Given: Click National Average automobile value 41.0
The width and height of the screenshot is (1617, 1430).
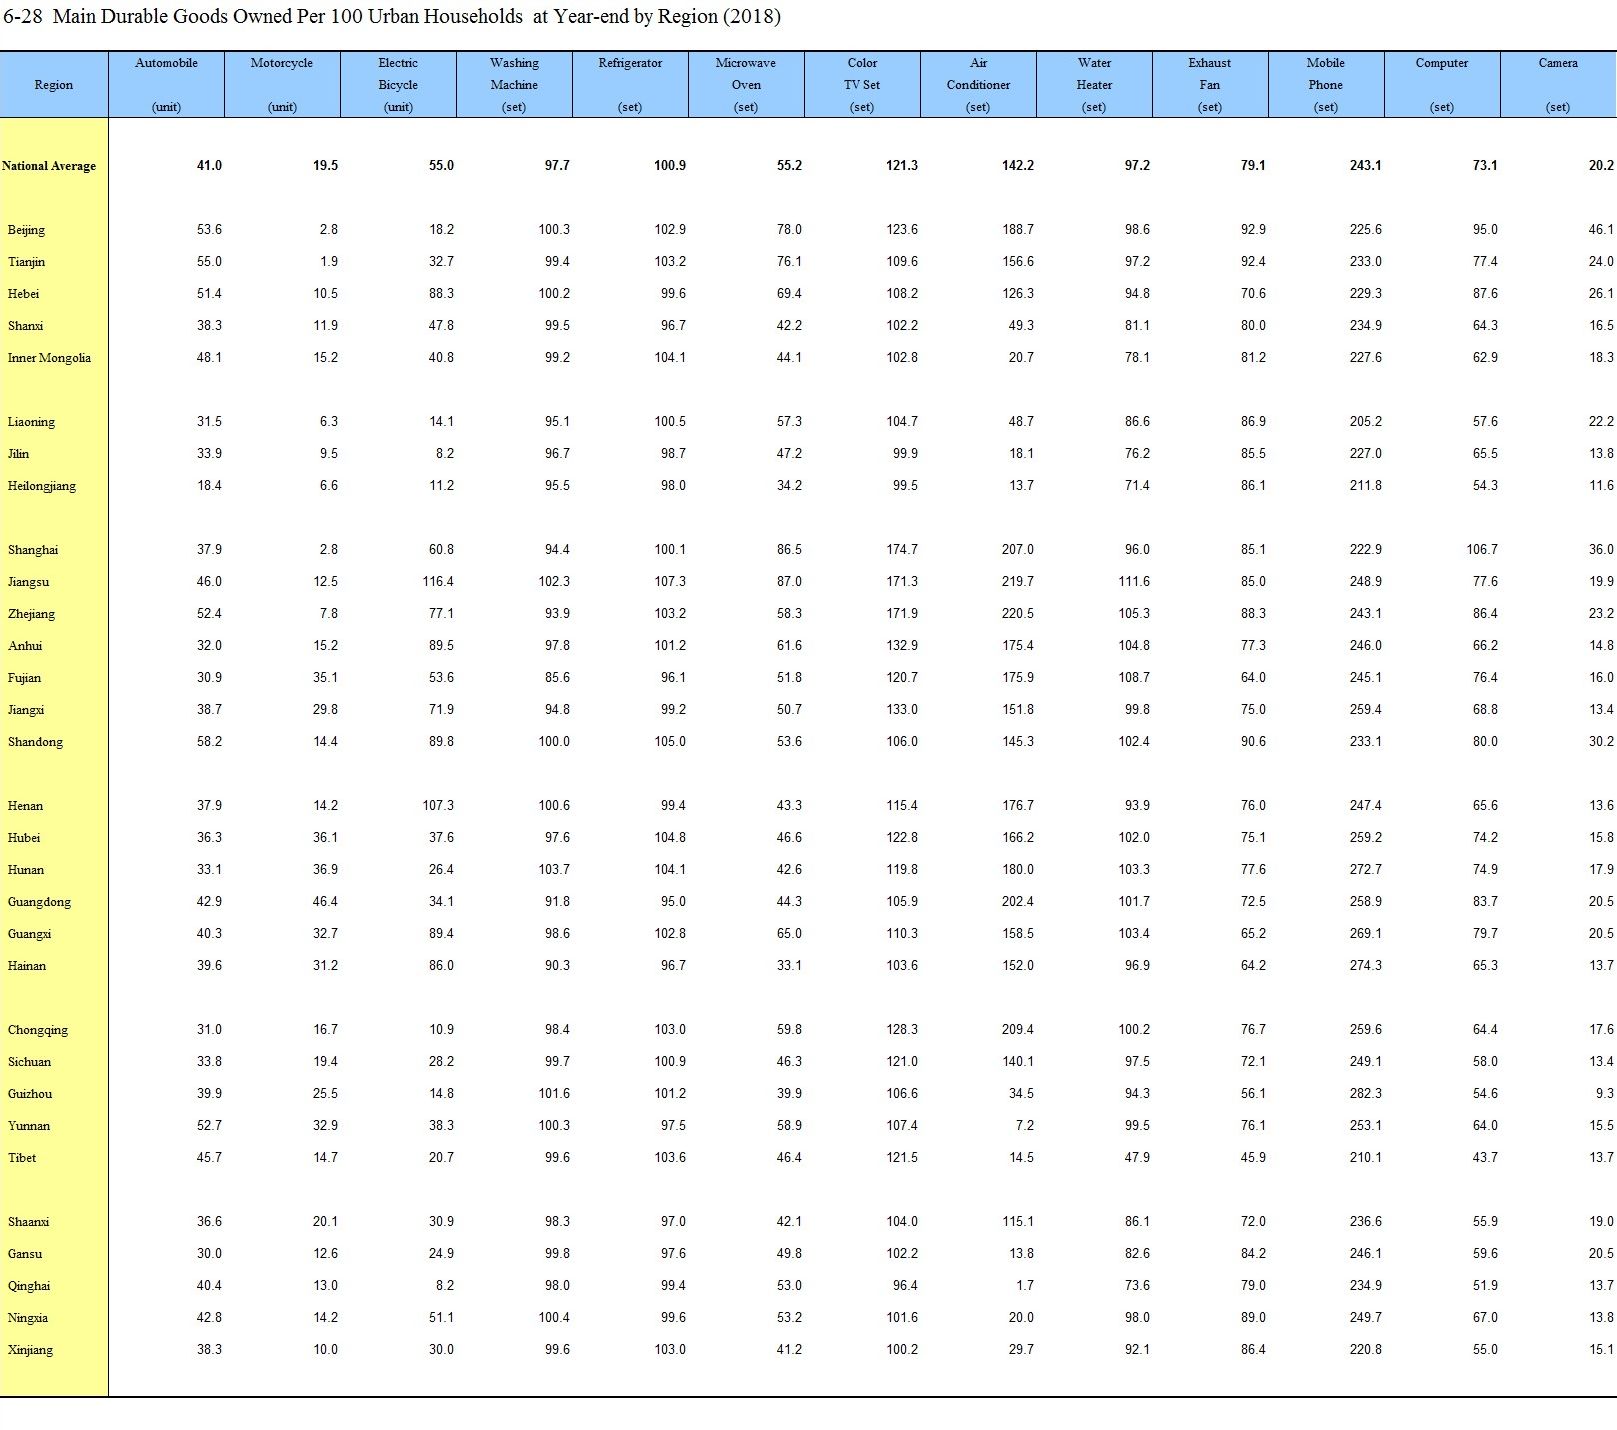Looking at the screenshot, I should (x=209, y=166).
